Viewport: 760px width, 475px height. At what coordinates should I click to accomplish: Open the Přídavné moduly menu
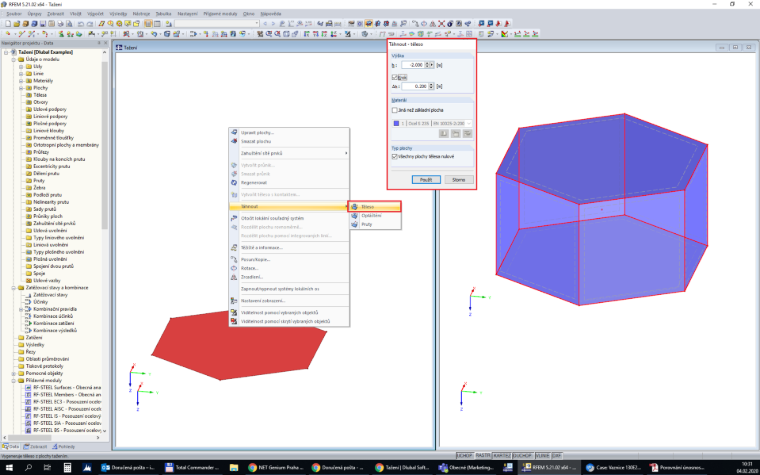pos(220,14)
